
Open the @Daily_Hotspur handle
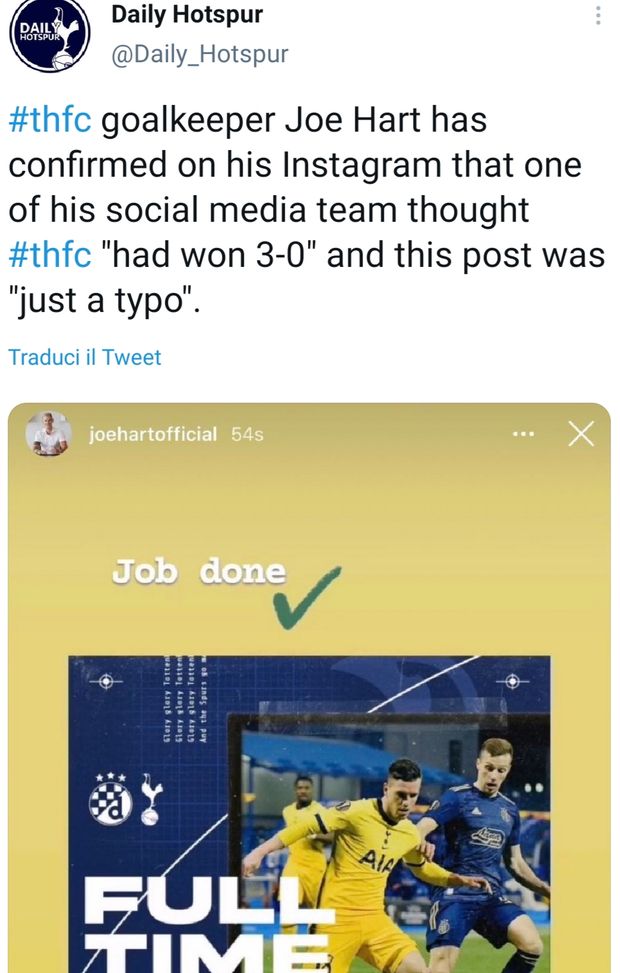[x=199, y=54]
